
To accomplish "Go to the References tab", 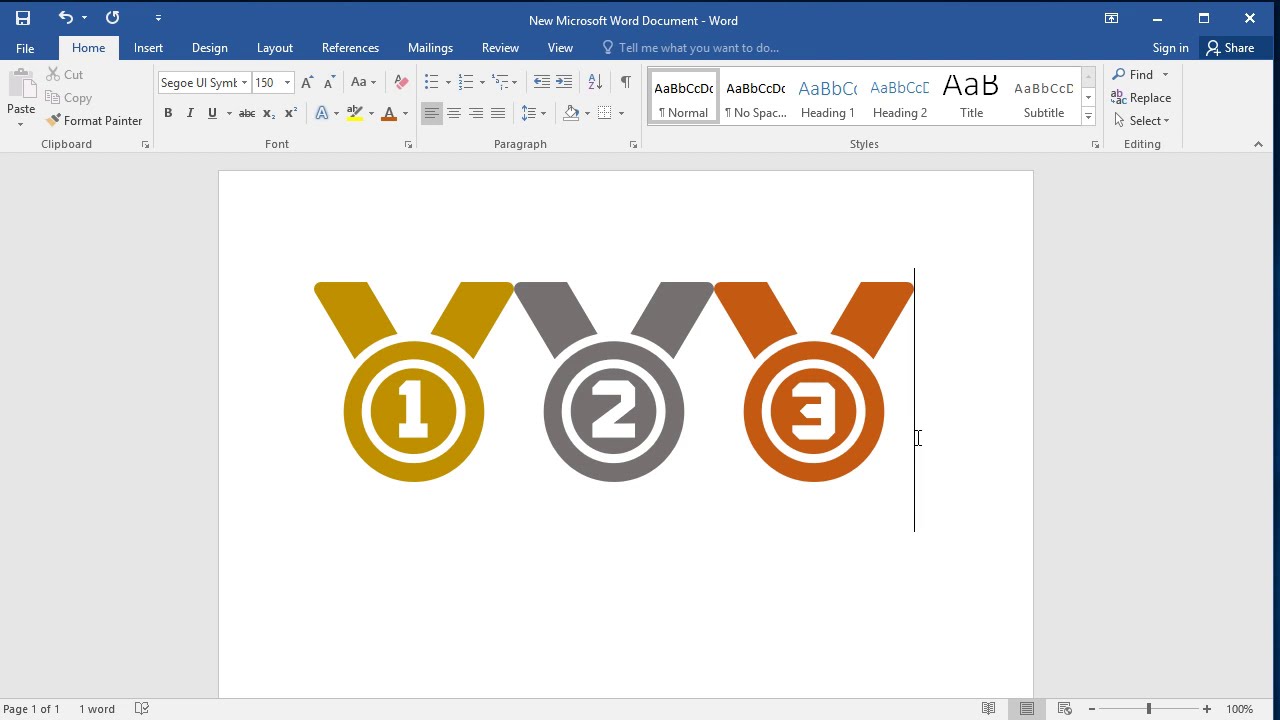I will point(350,48).
